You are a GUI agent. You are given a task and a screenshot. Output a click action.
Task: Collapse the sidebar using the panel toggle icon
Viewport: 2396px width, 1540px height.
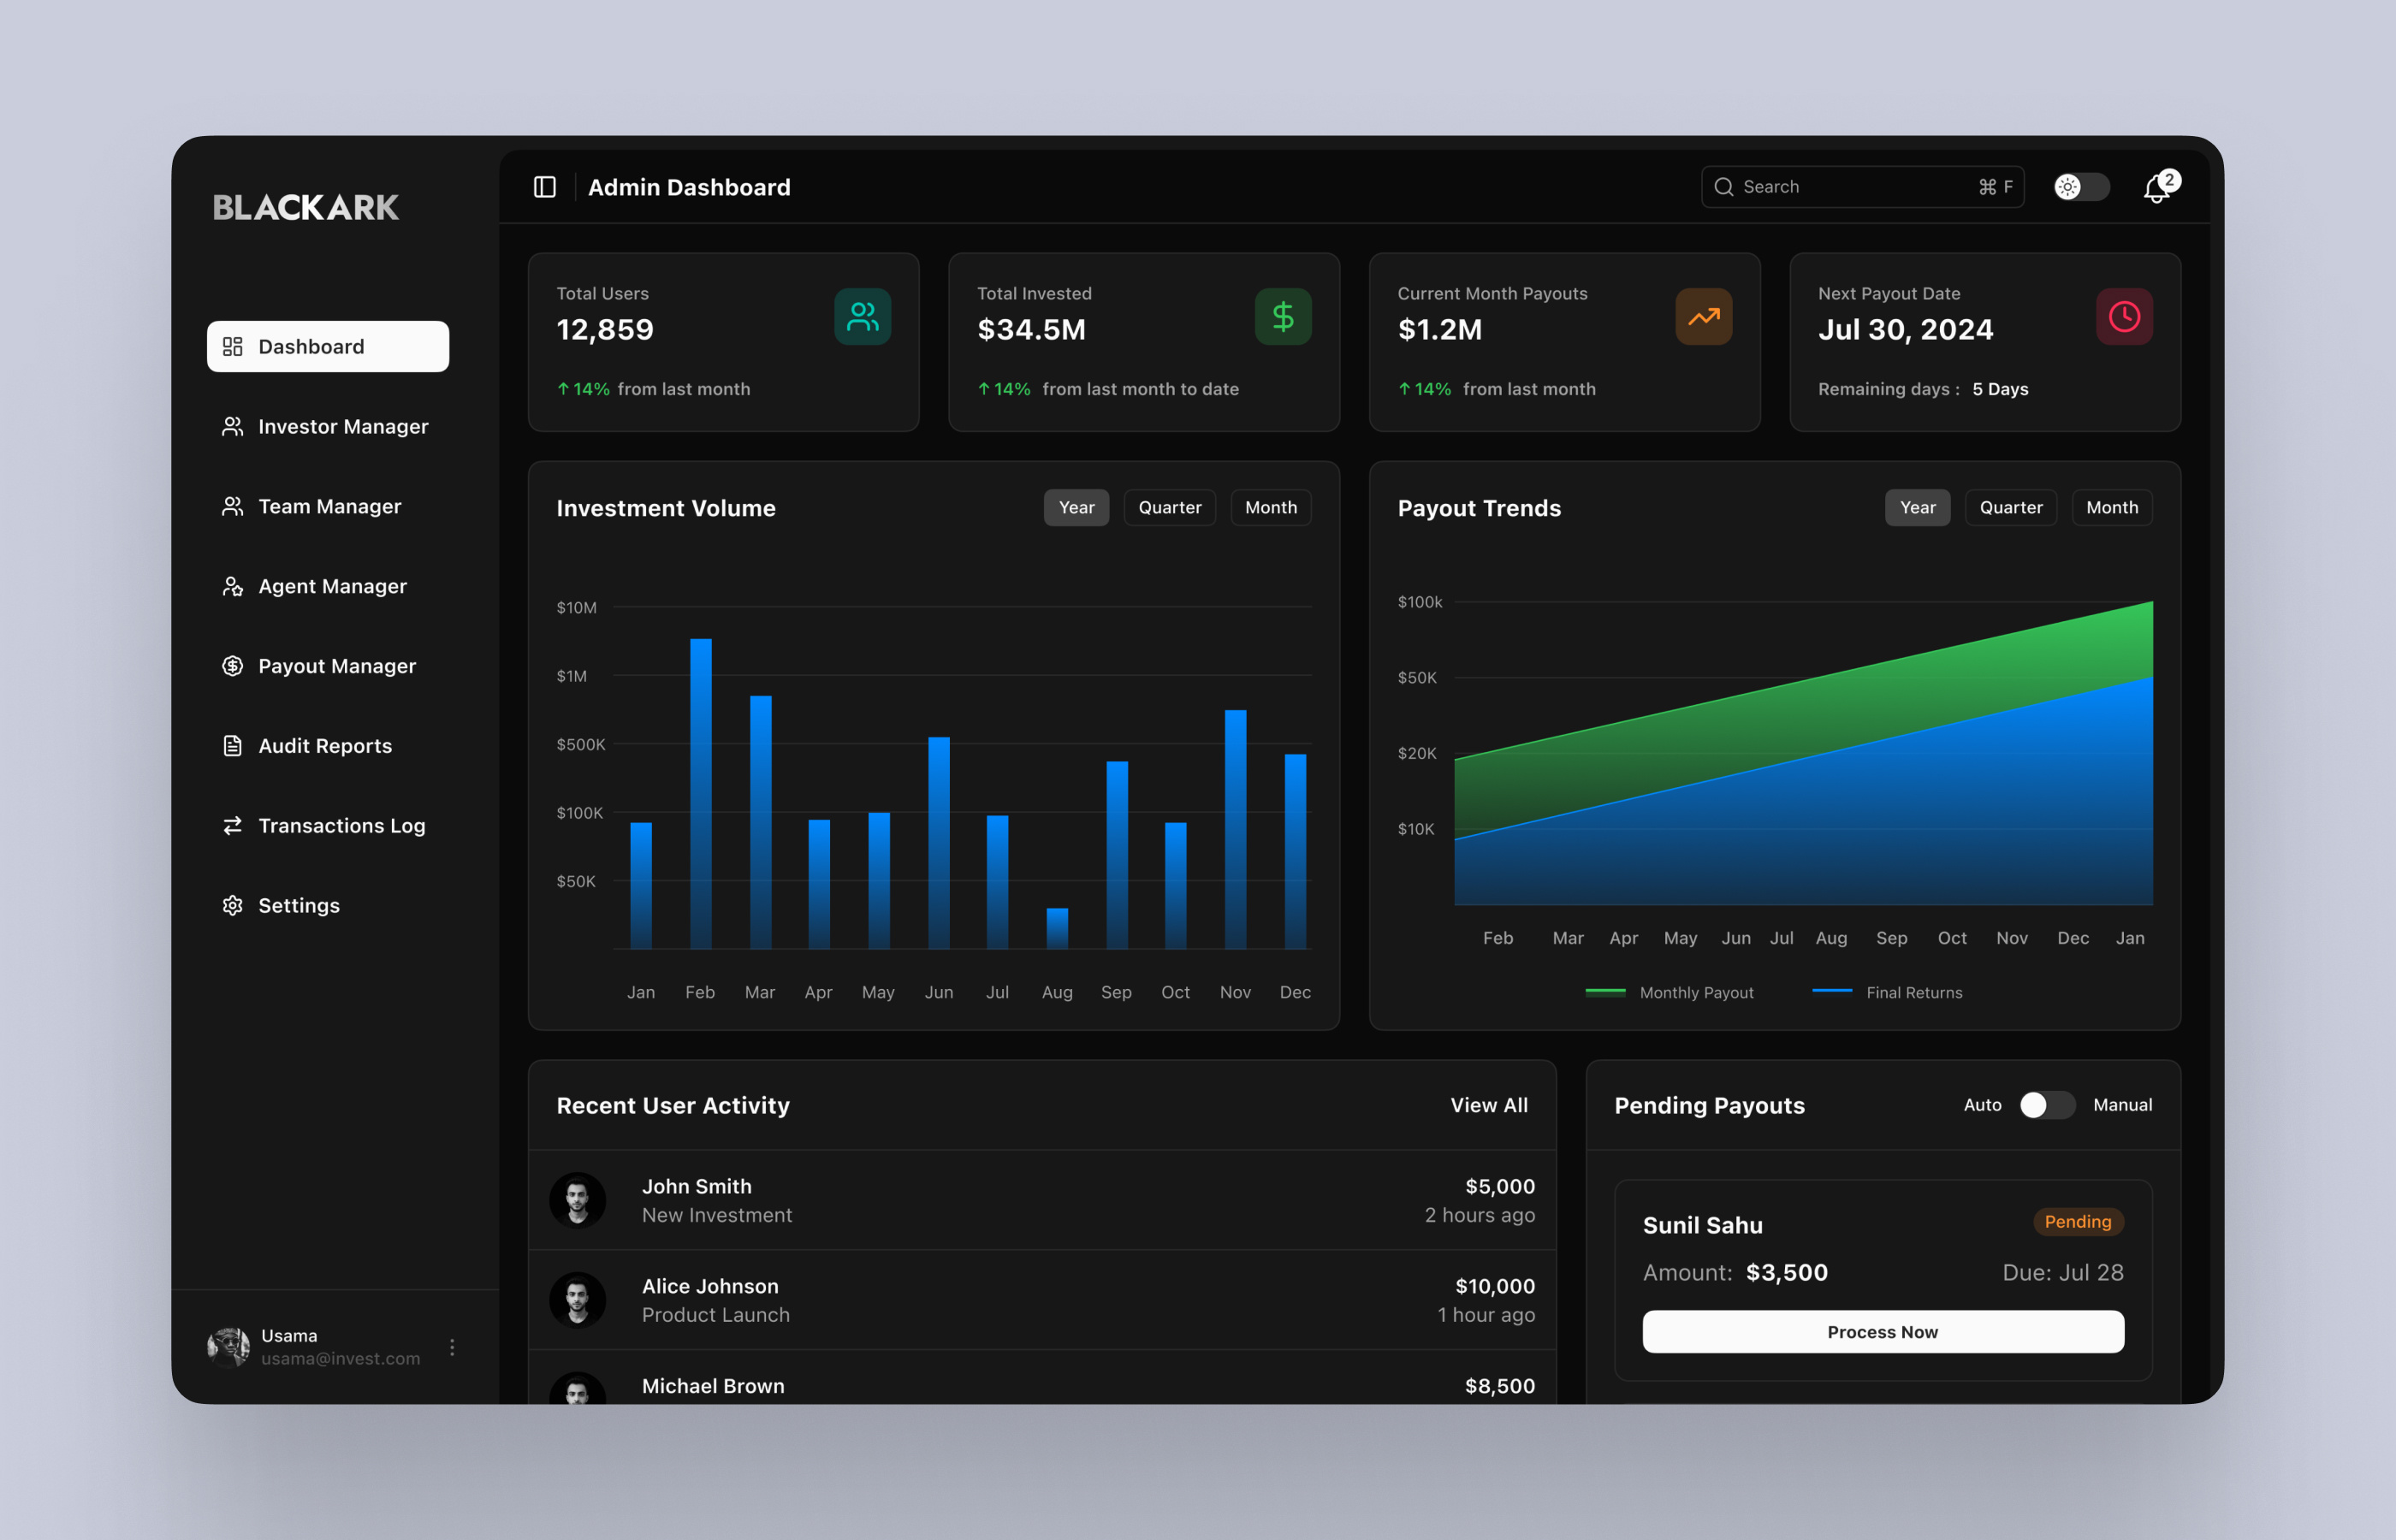(545, 187)
